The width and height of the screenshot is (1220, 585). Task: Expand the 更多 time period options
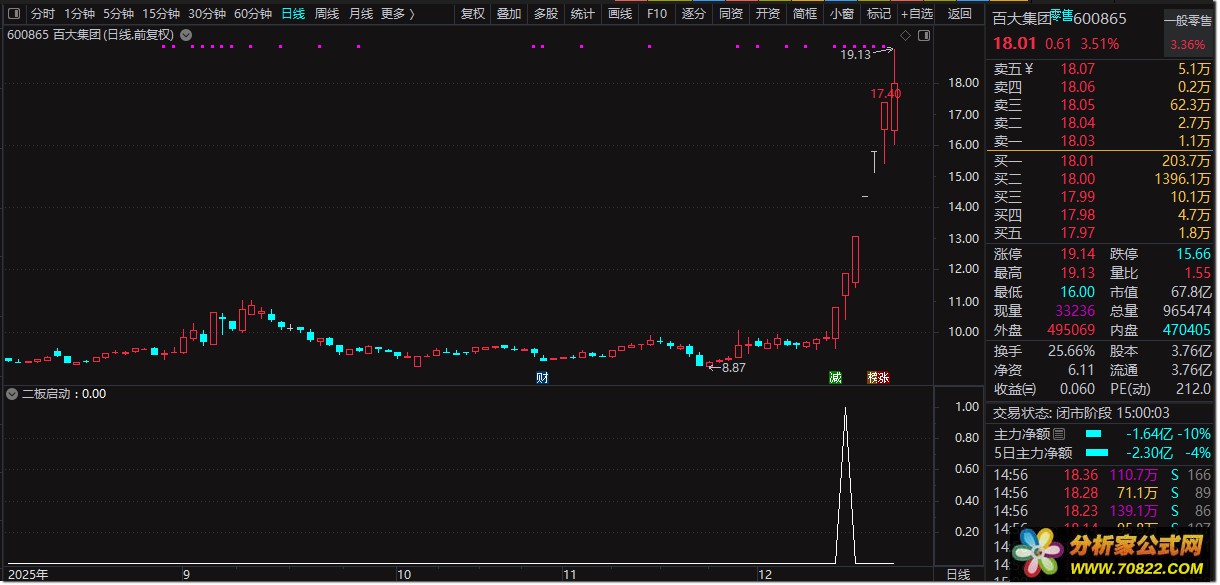[x=397, y=14]
